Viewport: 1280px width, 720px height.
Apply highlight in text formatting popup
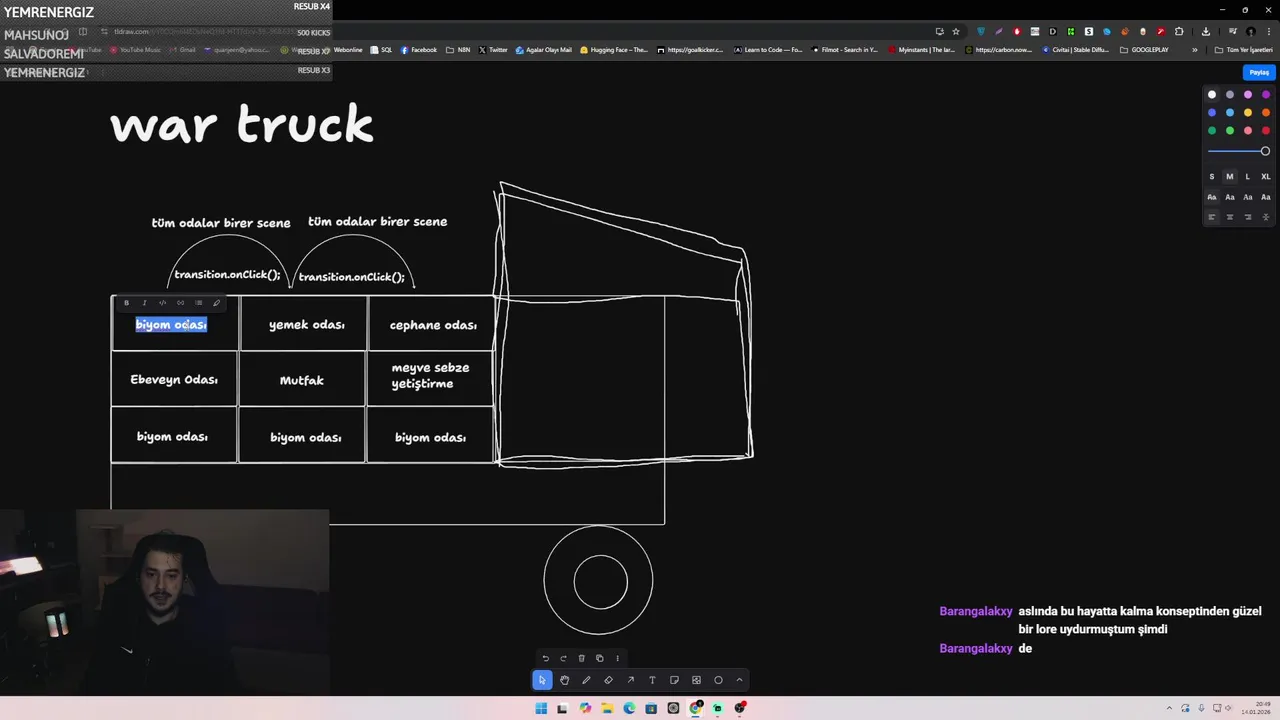click(216, 303)
